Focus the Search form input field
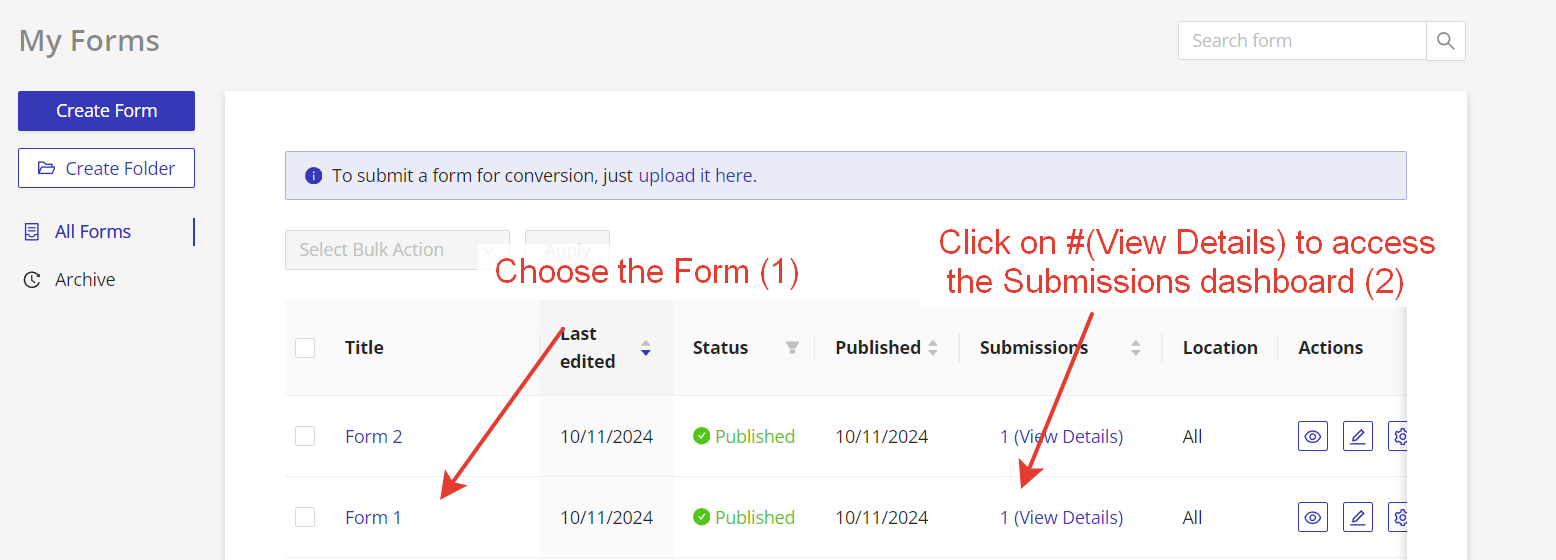Screen dimensions: 1556x560 (x=1302, y=41)
